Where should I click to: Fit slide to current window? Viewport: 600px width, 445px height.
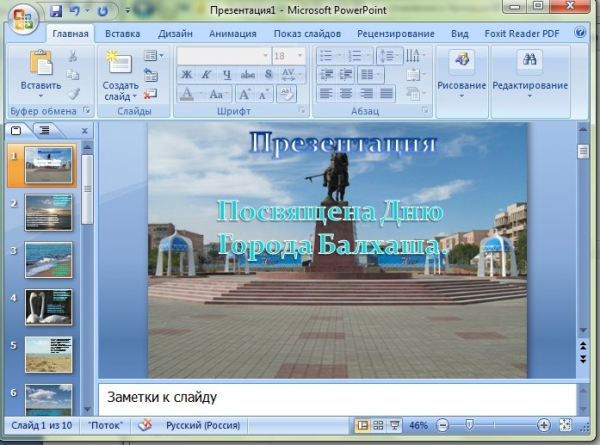coord(565,425)
